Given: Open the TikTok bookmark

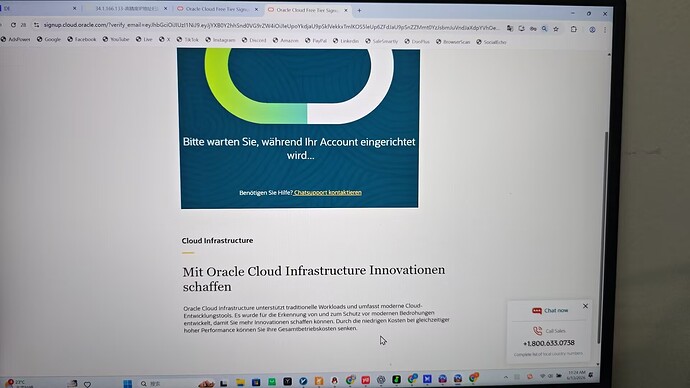Looking at the screenshot, I should (187, 40).
